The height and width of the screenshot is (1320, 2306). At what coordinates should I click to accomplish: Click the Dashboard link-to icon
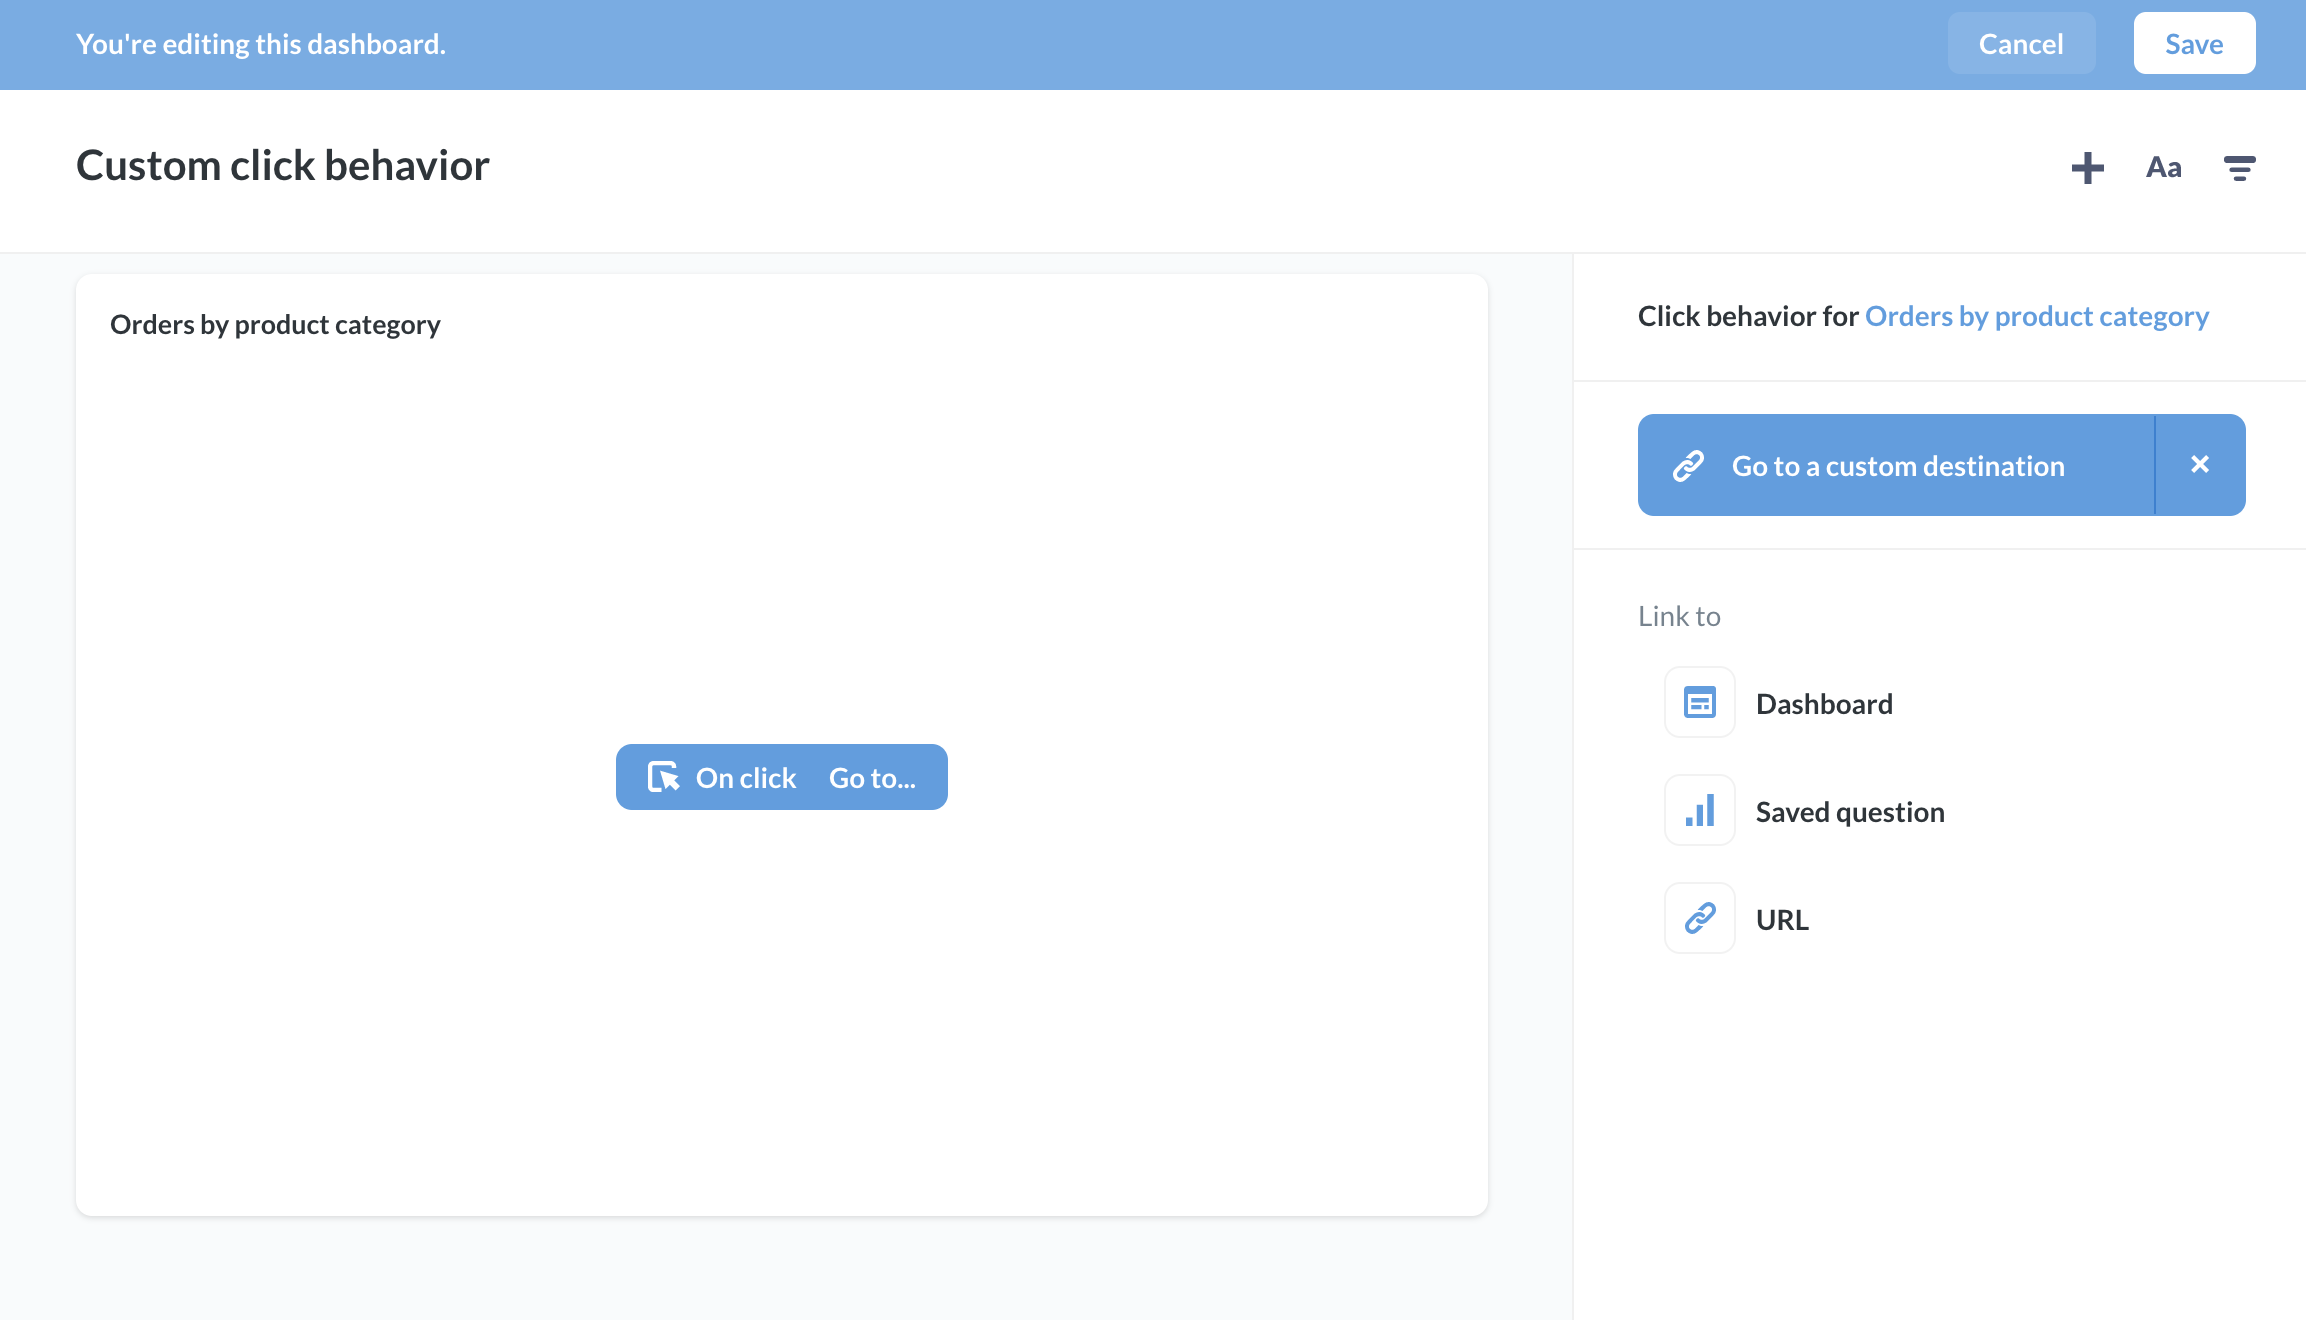click(1699, 704)
